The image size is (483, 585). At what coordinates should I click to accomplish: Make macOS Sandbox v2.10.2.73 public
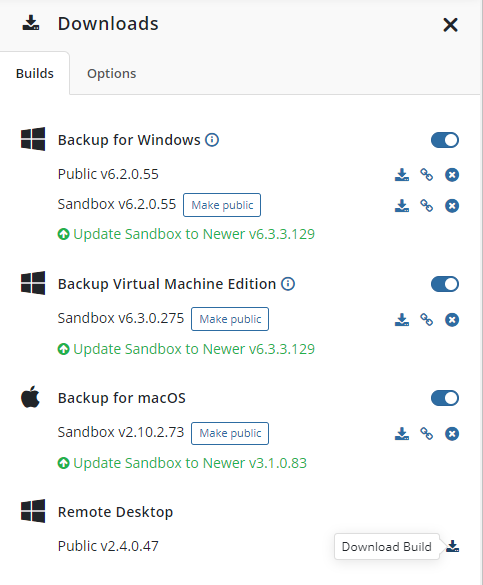230,433
